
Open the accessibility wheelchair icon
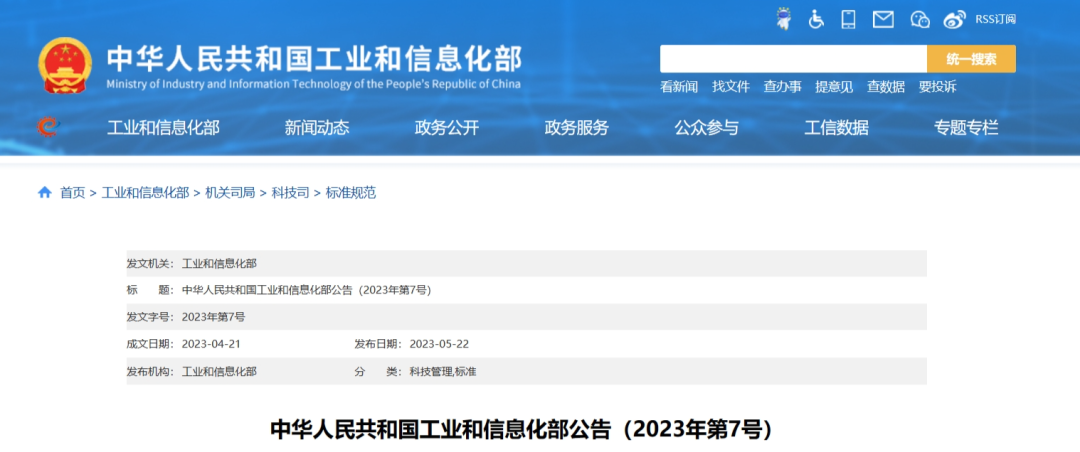point(816,19)
